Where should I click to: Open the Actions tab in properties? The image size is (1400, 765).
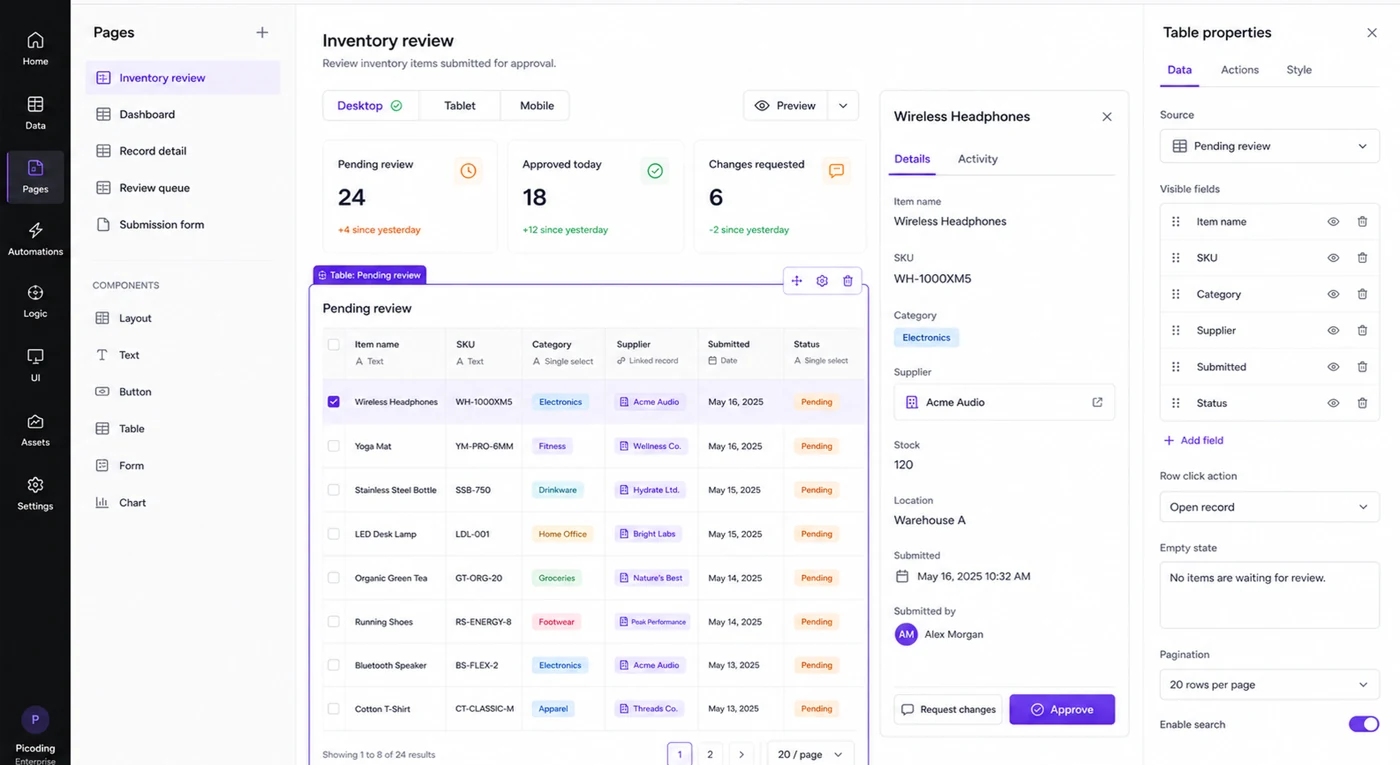pyautogui.click(x=1240, y=70)
